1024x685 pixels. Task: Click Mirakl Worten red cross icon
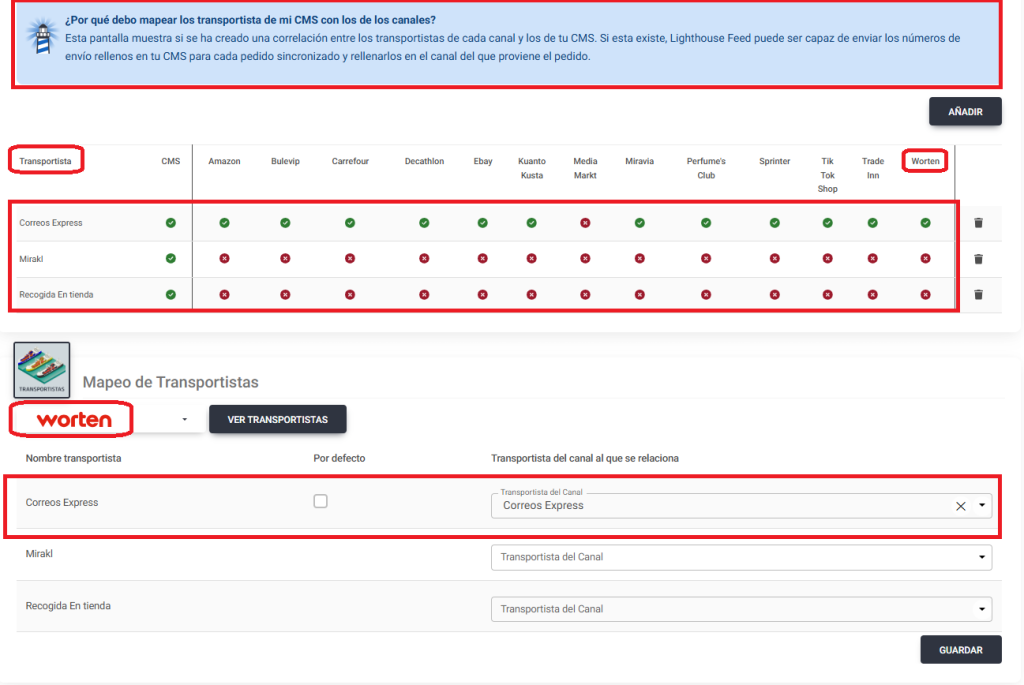(x=925, y=259)
